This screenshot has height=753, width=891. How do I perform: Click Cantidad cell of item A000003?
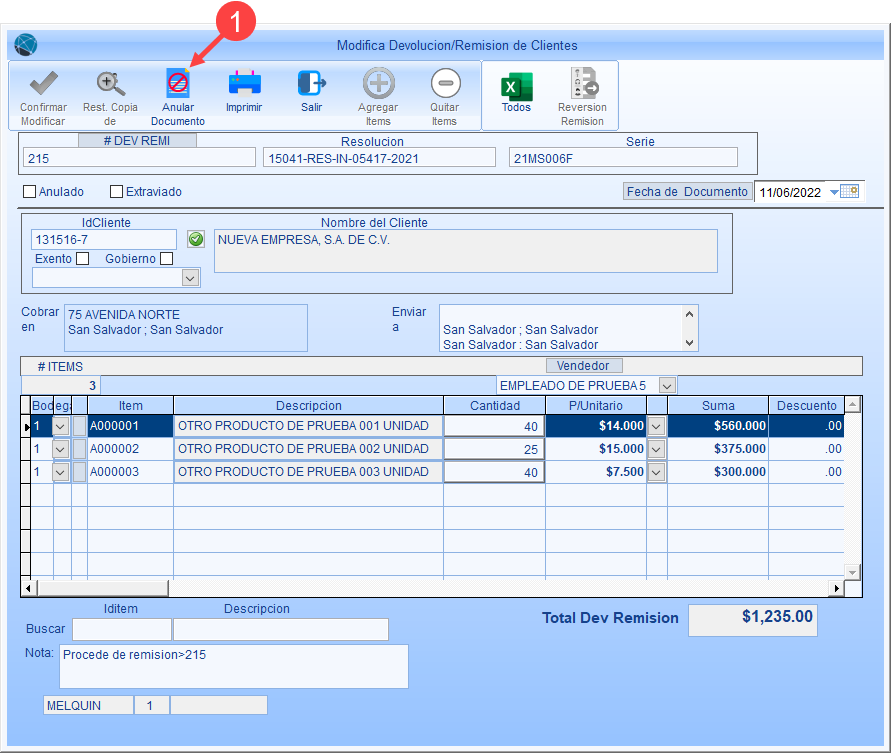pos(494,472)
